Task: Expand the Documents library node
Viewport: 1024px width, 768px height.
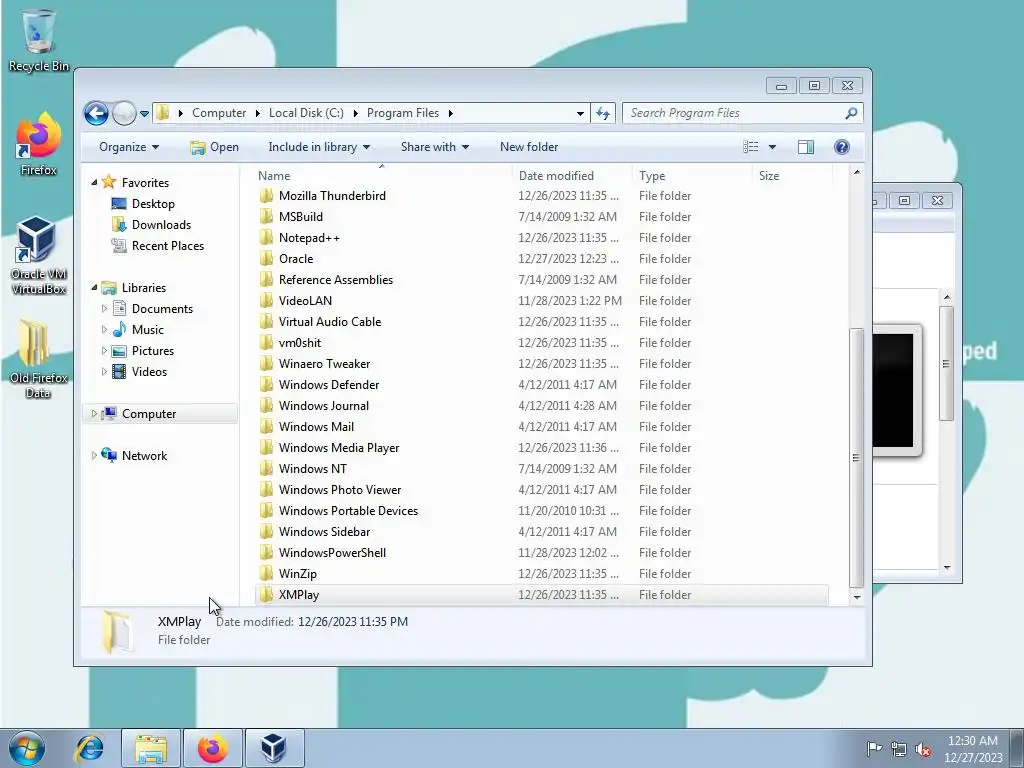Action: pos(104,308)
